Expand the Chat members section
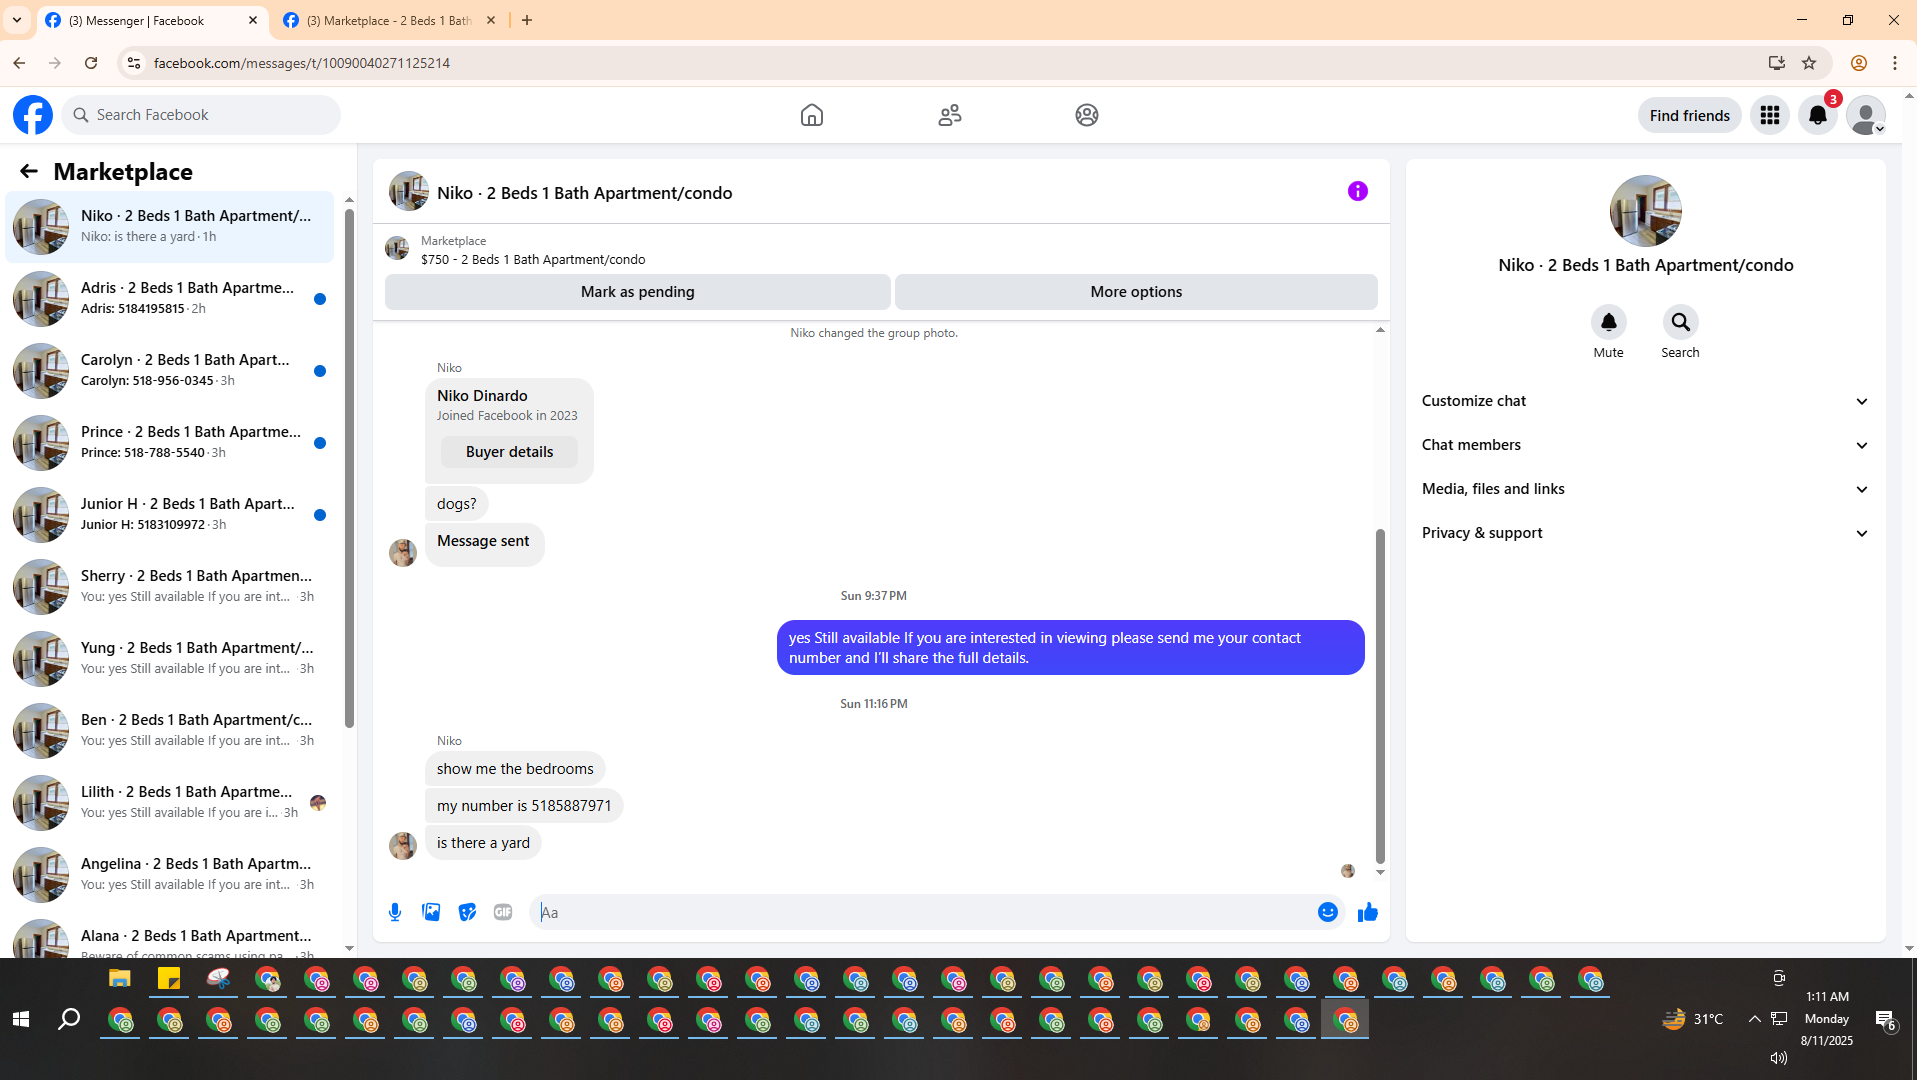 pyautogui.click(x=1645, y=445)
